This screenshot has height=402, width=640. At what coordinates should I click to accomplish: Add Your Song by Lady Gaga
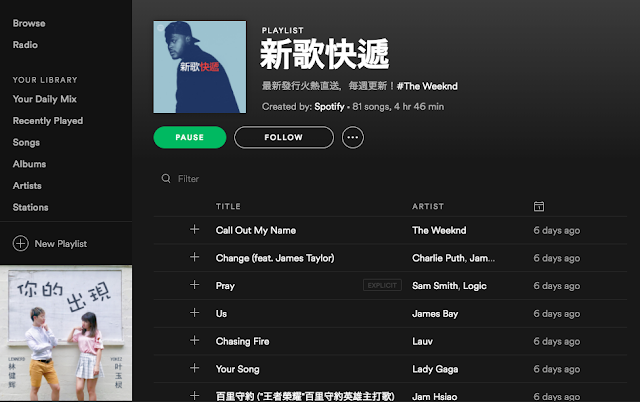(x=195, y=368)
